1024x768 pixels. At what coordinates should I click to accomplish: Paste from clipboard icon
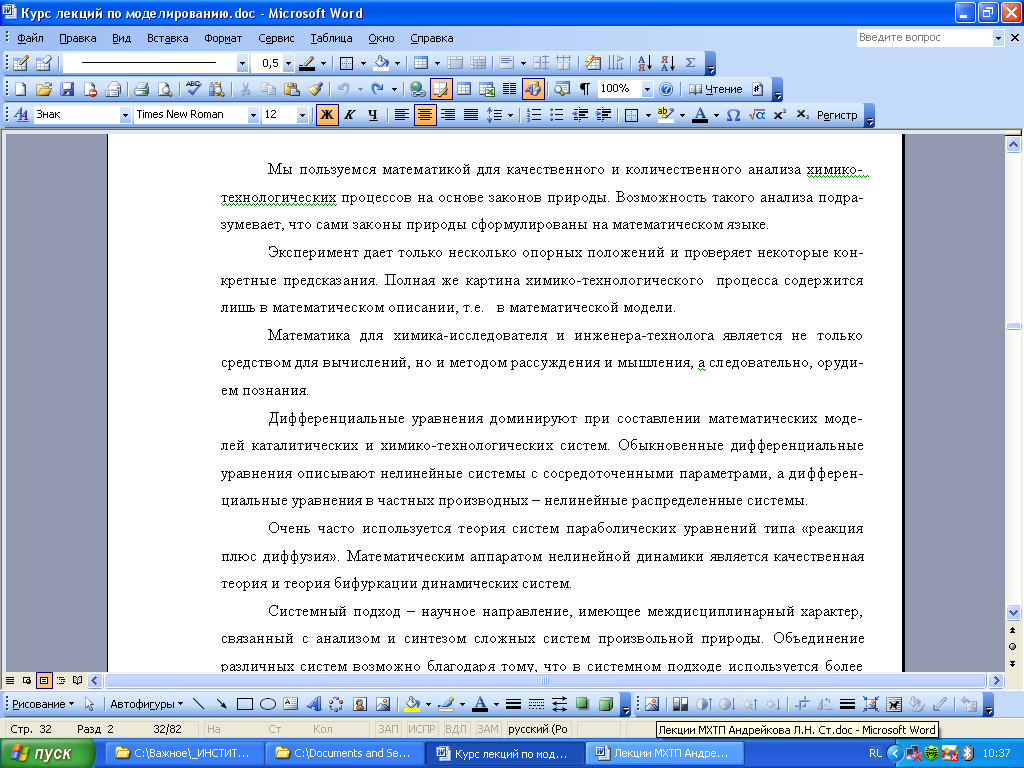291,89
